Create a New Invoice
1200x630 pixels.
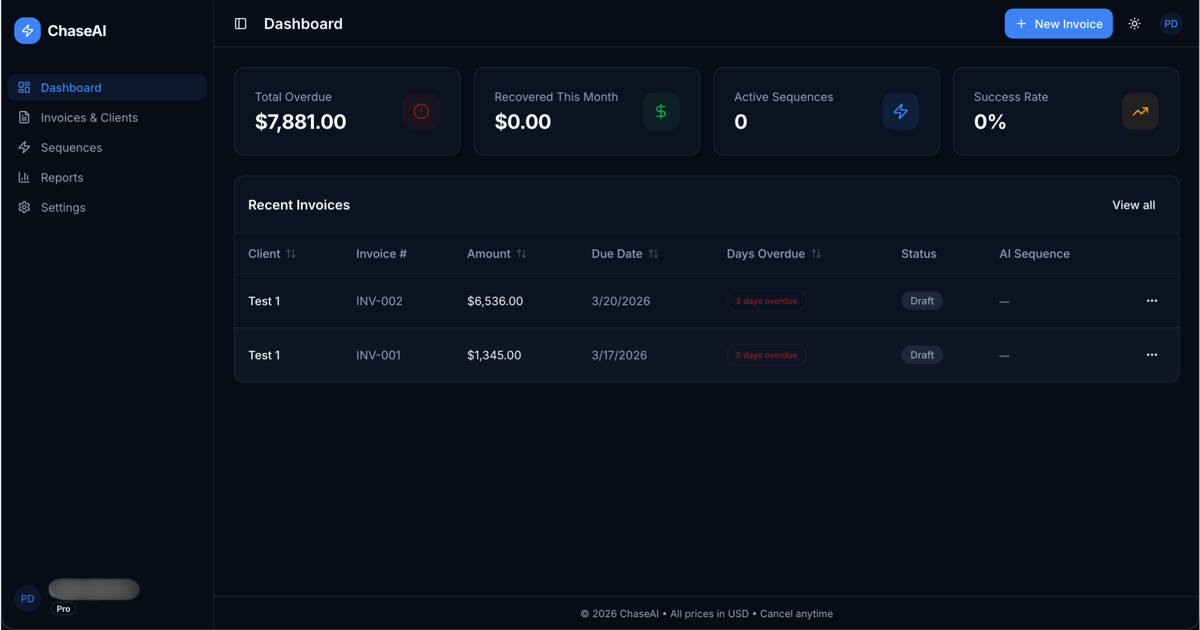(x=1058, y=24)
